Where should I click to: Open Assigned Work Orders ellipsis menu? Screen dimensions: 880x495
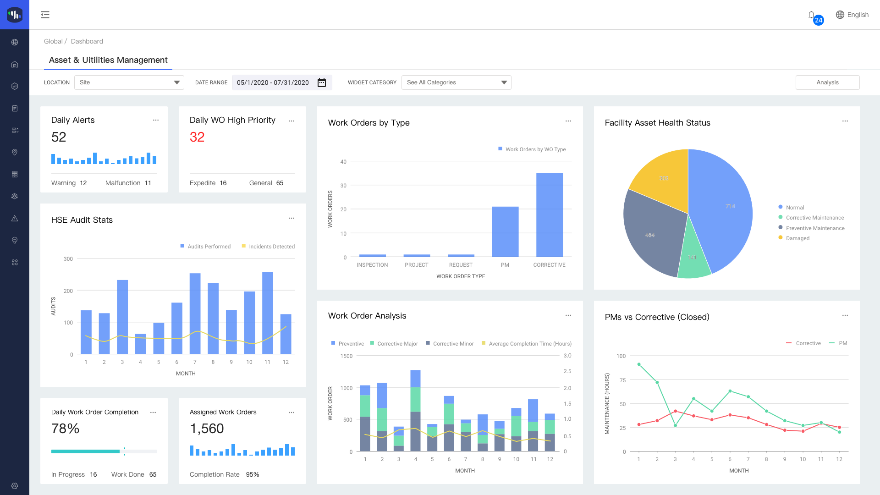291,412
